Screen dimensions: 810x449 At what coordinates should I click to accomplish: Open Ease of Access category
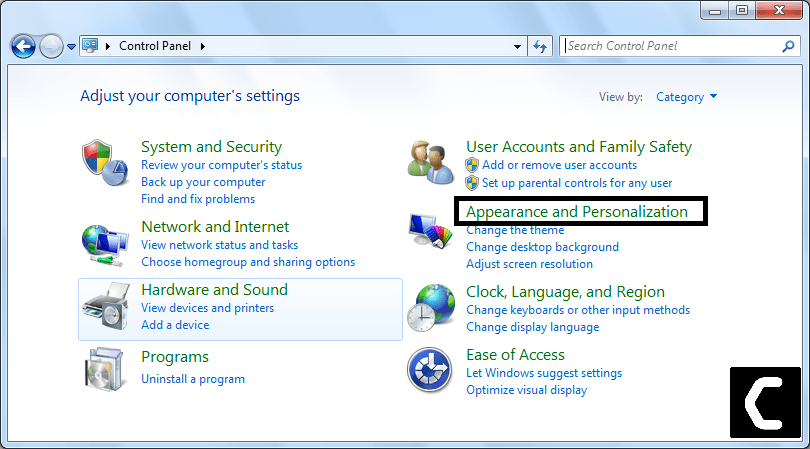pos(515,355)
